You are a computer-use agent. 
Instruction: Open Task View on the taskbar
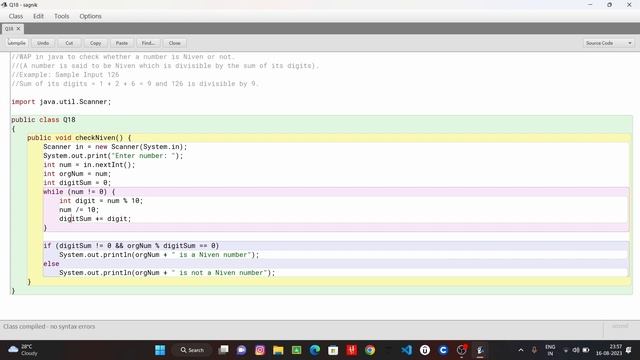click(x=223, y=350)
